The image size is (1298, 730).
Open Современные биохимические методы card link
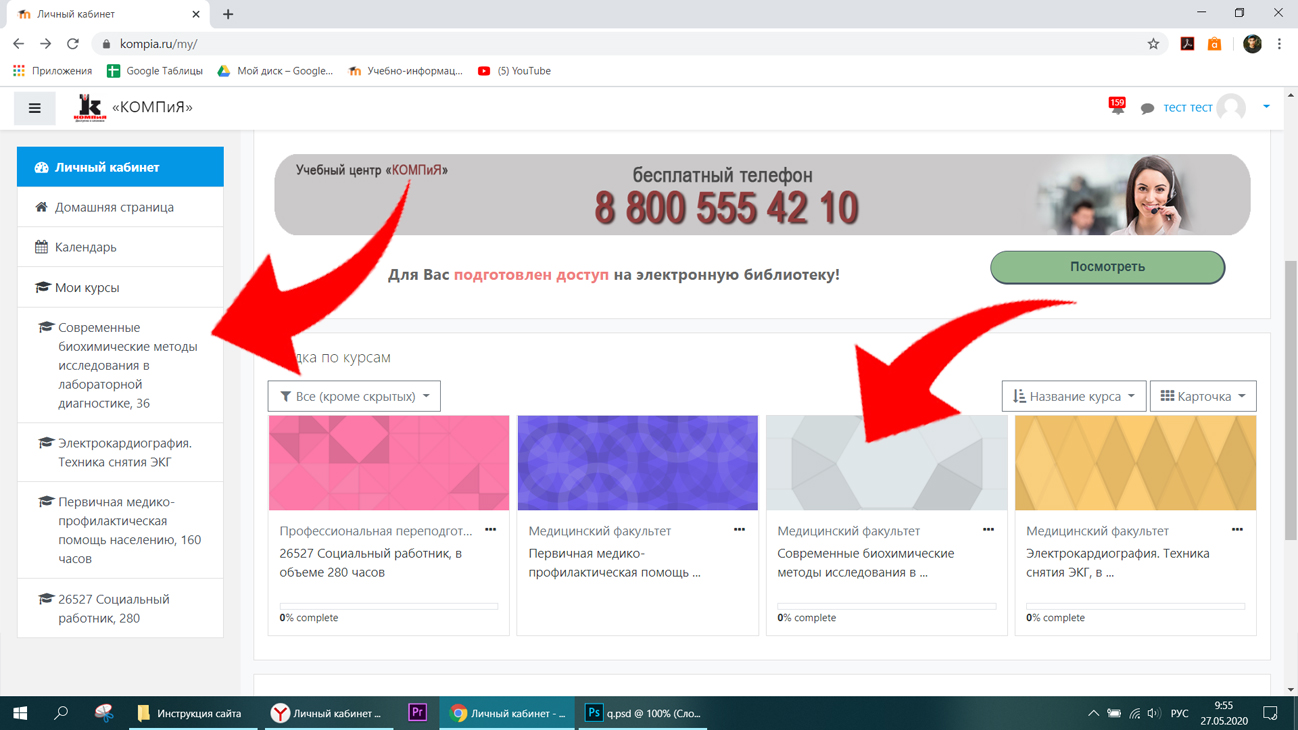866,563
